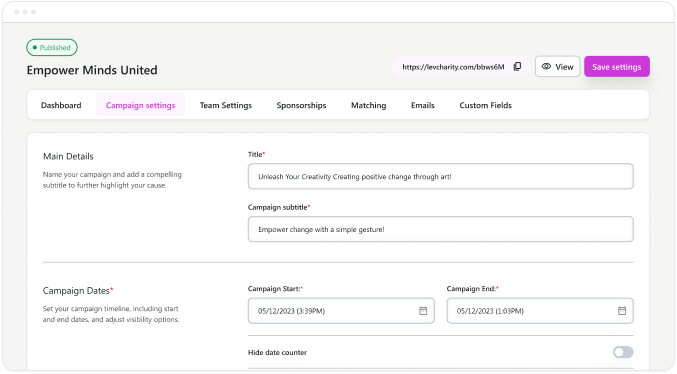The width and height of the screenshot is (677, 374).
Task: Click the View button
Action: tap(557, 67)
